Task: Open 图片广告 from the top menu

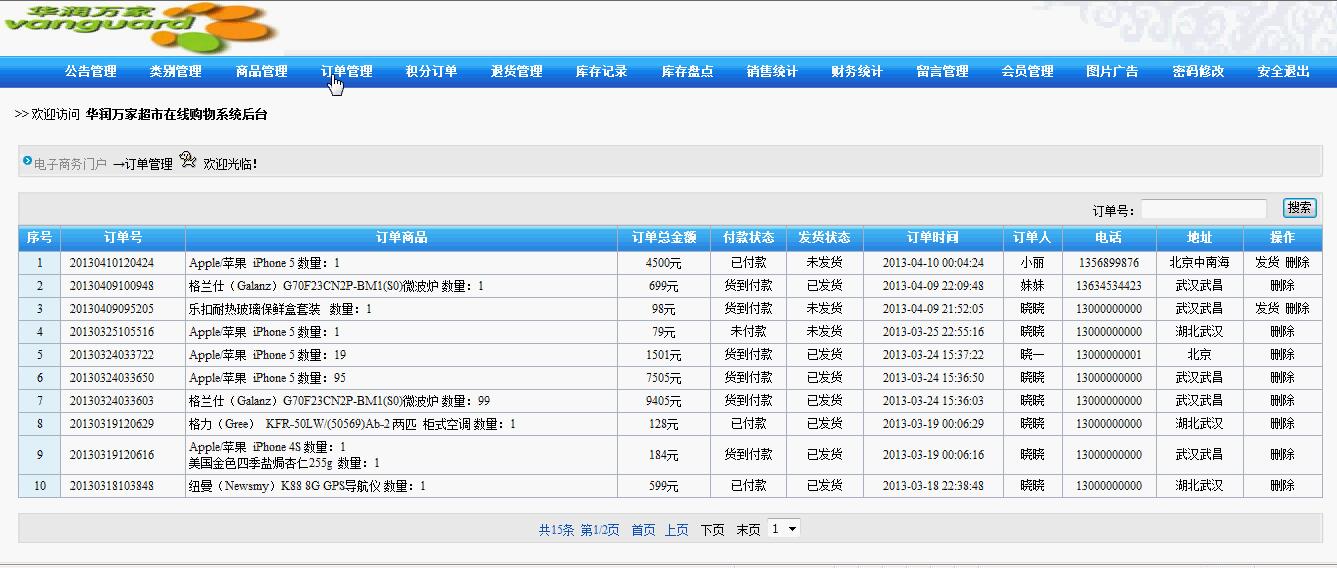Action: click(x=1112, y=72)
